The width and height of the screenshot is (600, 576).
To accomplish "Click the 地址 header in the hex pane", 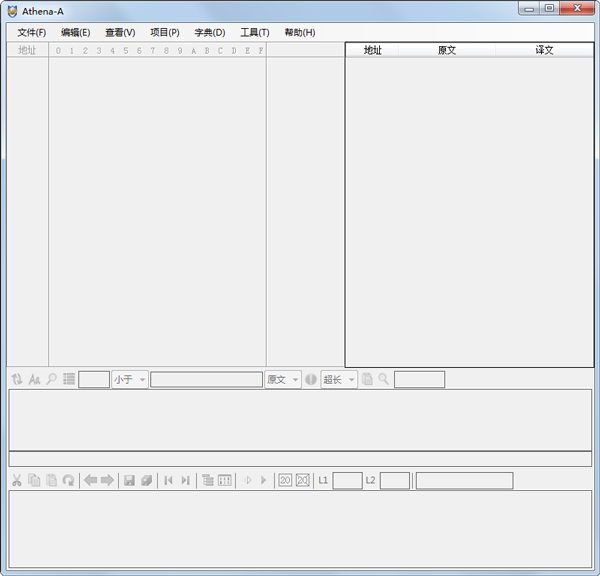I will click(28, 50).
